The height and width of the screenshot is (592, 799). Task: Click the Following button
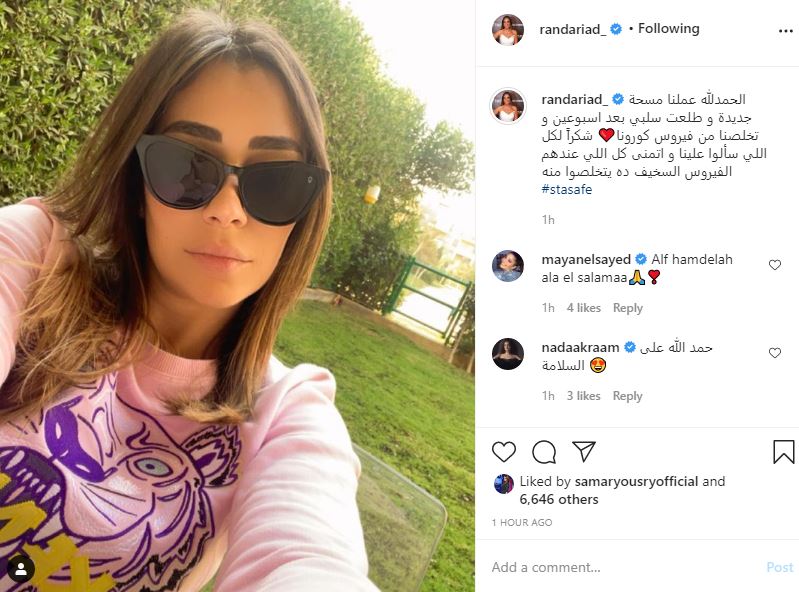(669, 29)
